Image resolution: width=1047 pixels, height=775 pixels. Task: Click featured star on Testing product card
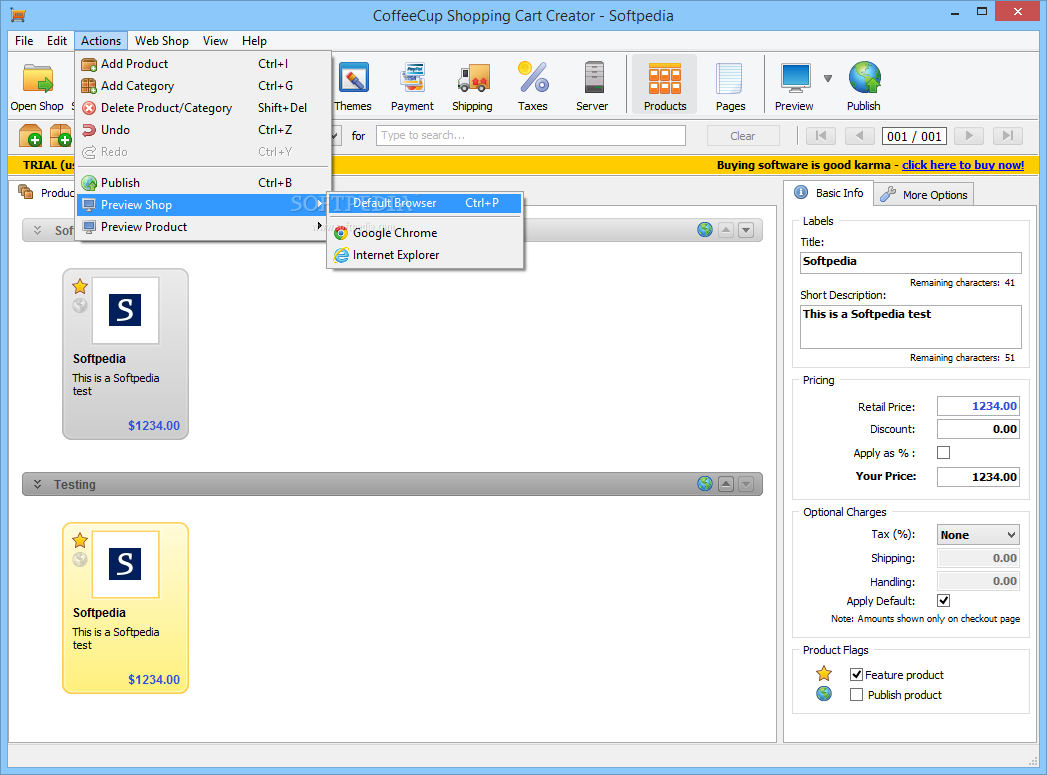click(x=80, y=541)
